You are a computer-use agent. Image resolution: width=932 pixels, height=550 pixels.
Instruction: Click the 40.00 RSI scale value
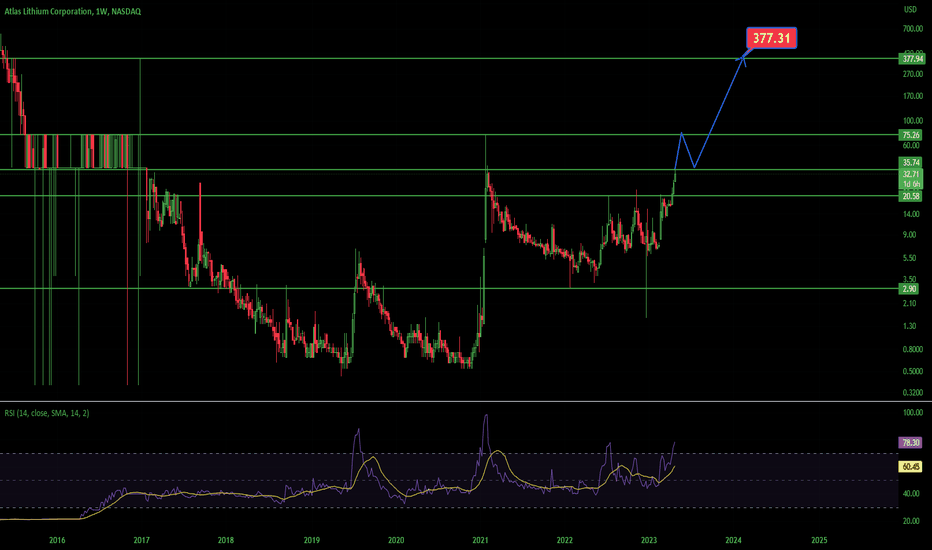click(x=911, y=494)
